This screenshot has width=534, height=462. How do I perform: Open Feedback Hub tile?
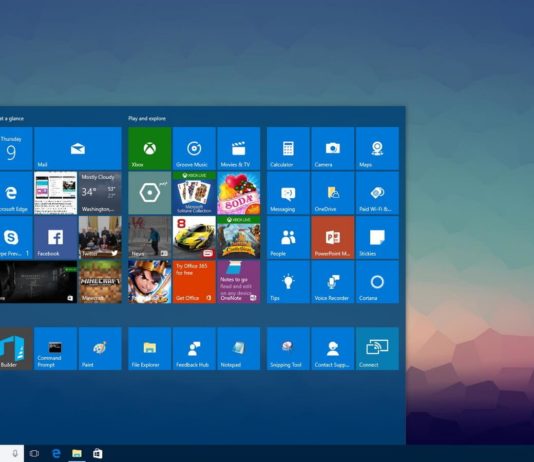click(194, 349)
